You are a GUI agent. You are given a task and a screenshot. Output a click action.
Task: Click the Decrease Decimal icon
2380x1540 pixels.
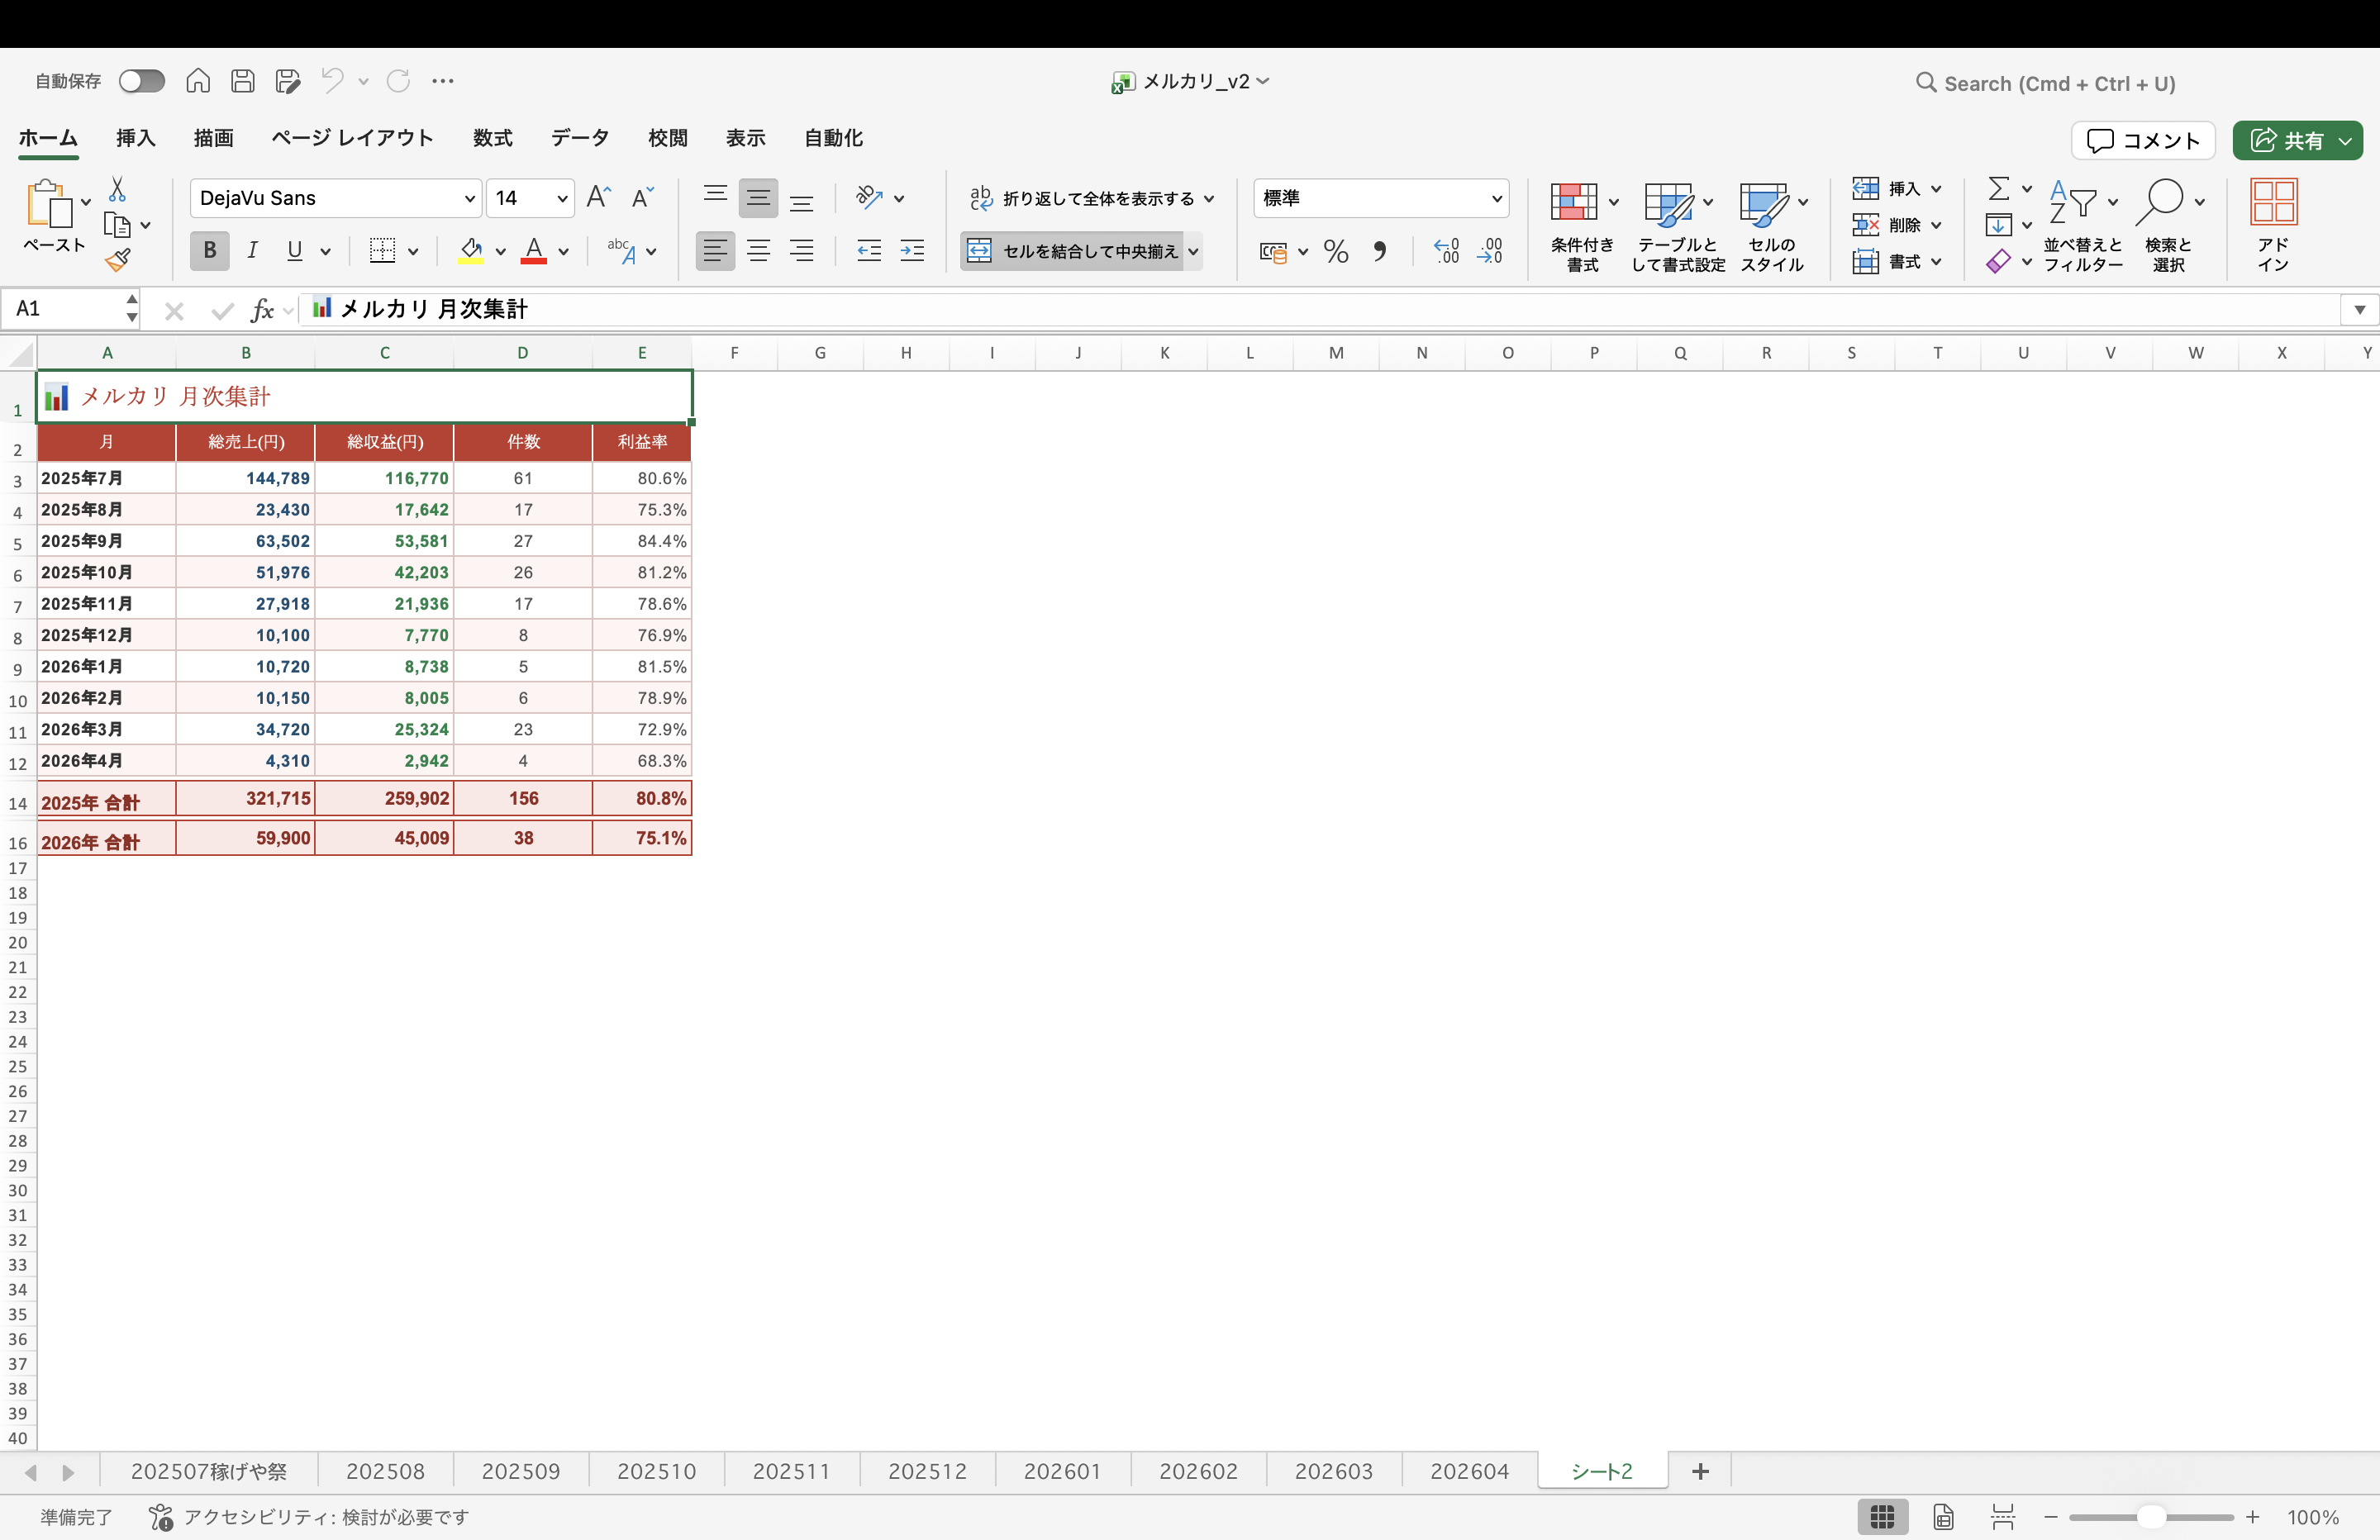point(1490,251)
